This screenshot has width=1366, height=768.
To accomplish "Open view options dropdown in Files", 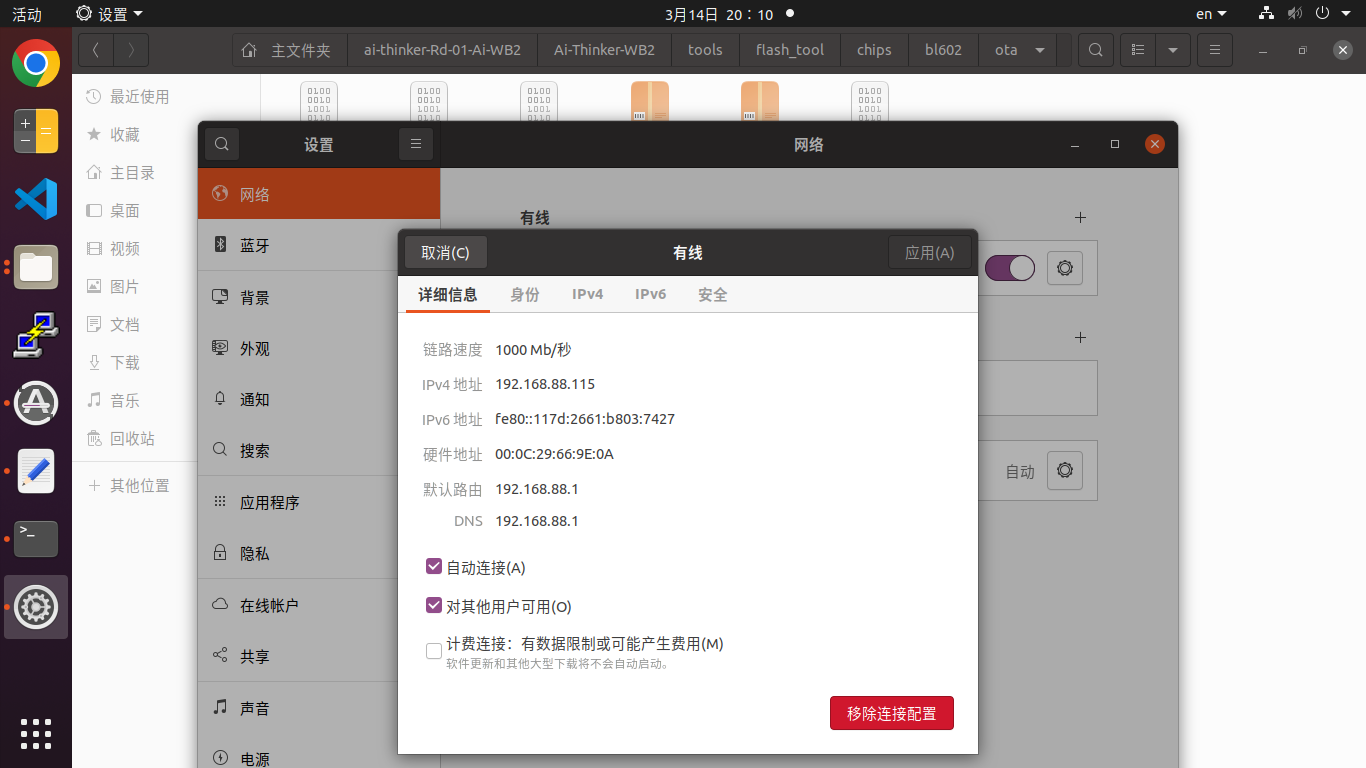I will click(x=1173, y=50).
